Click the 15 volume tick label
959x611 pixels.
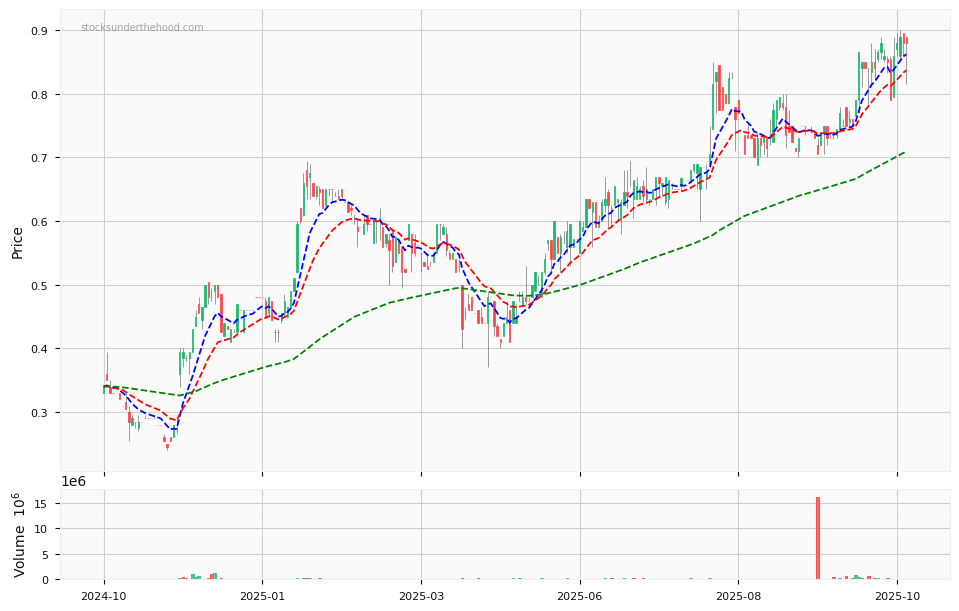(42, 503)
